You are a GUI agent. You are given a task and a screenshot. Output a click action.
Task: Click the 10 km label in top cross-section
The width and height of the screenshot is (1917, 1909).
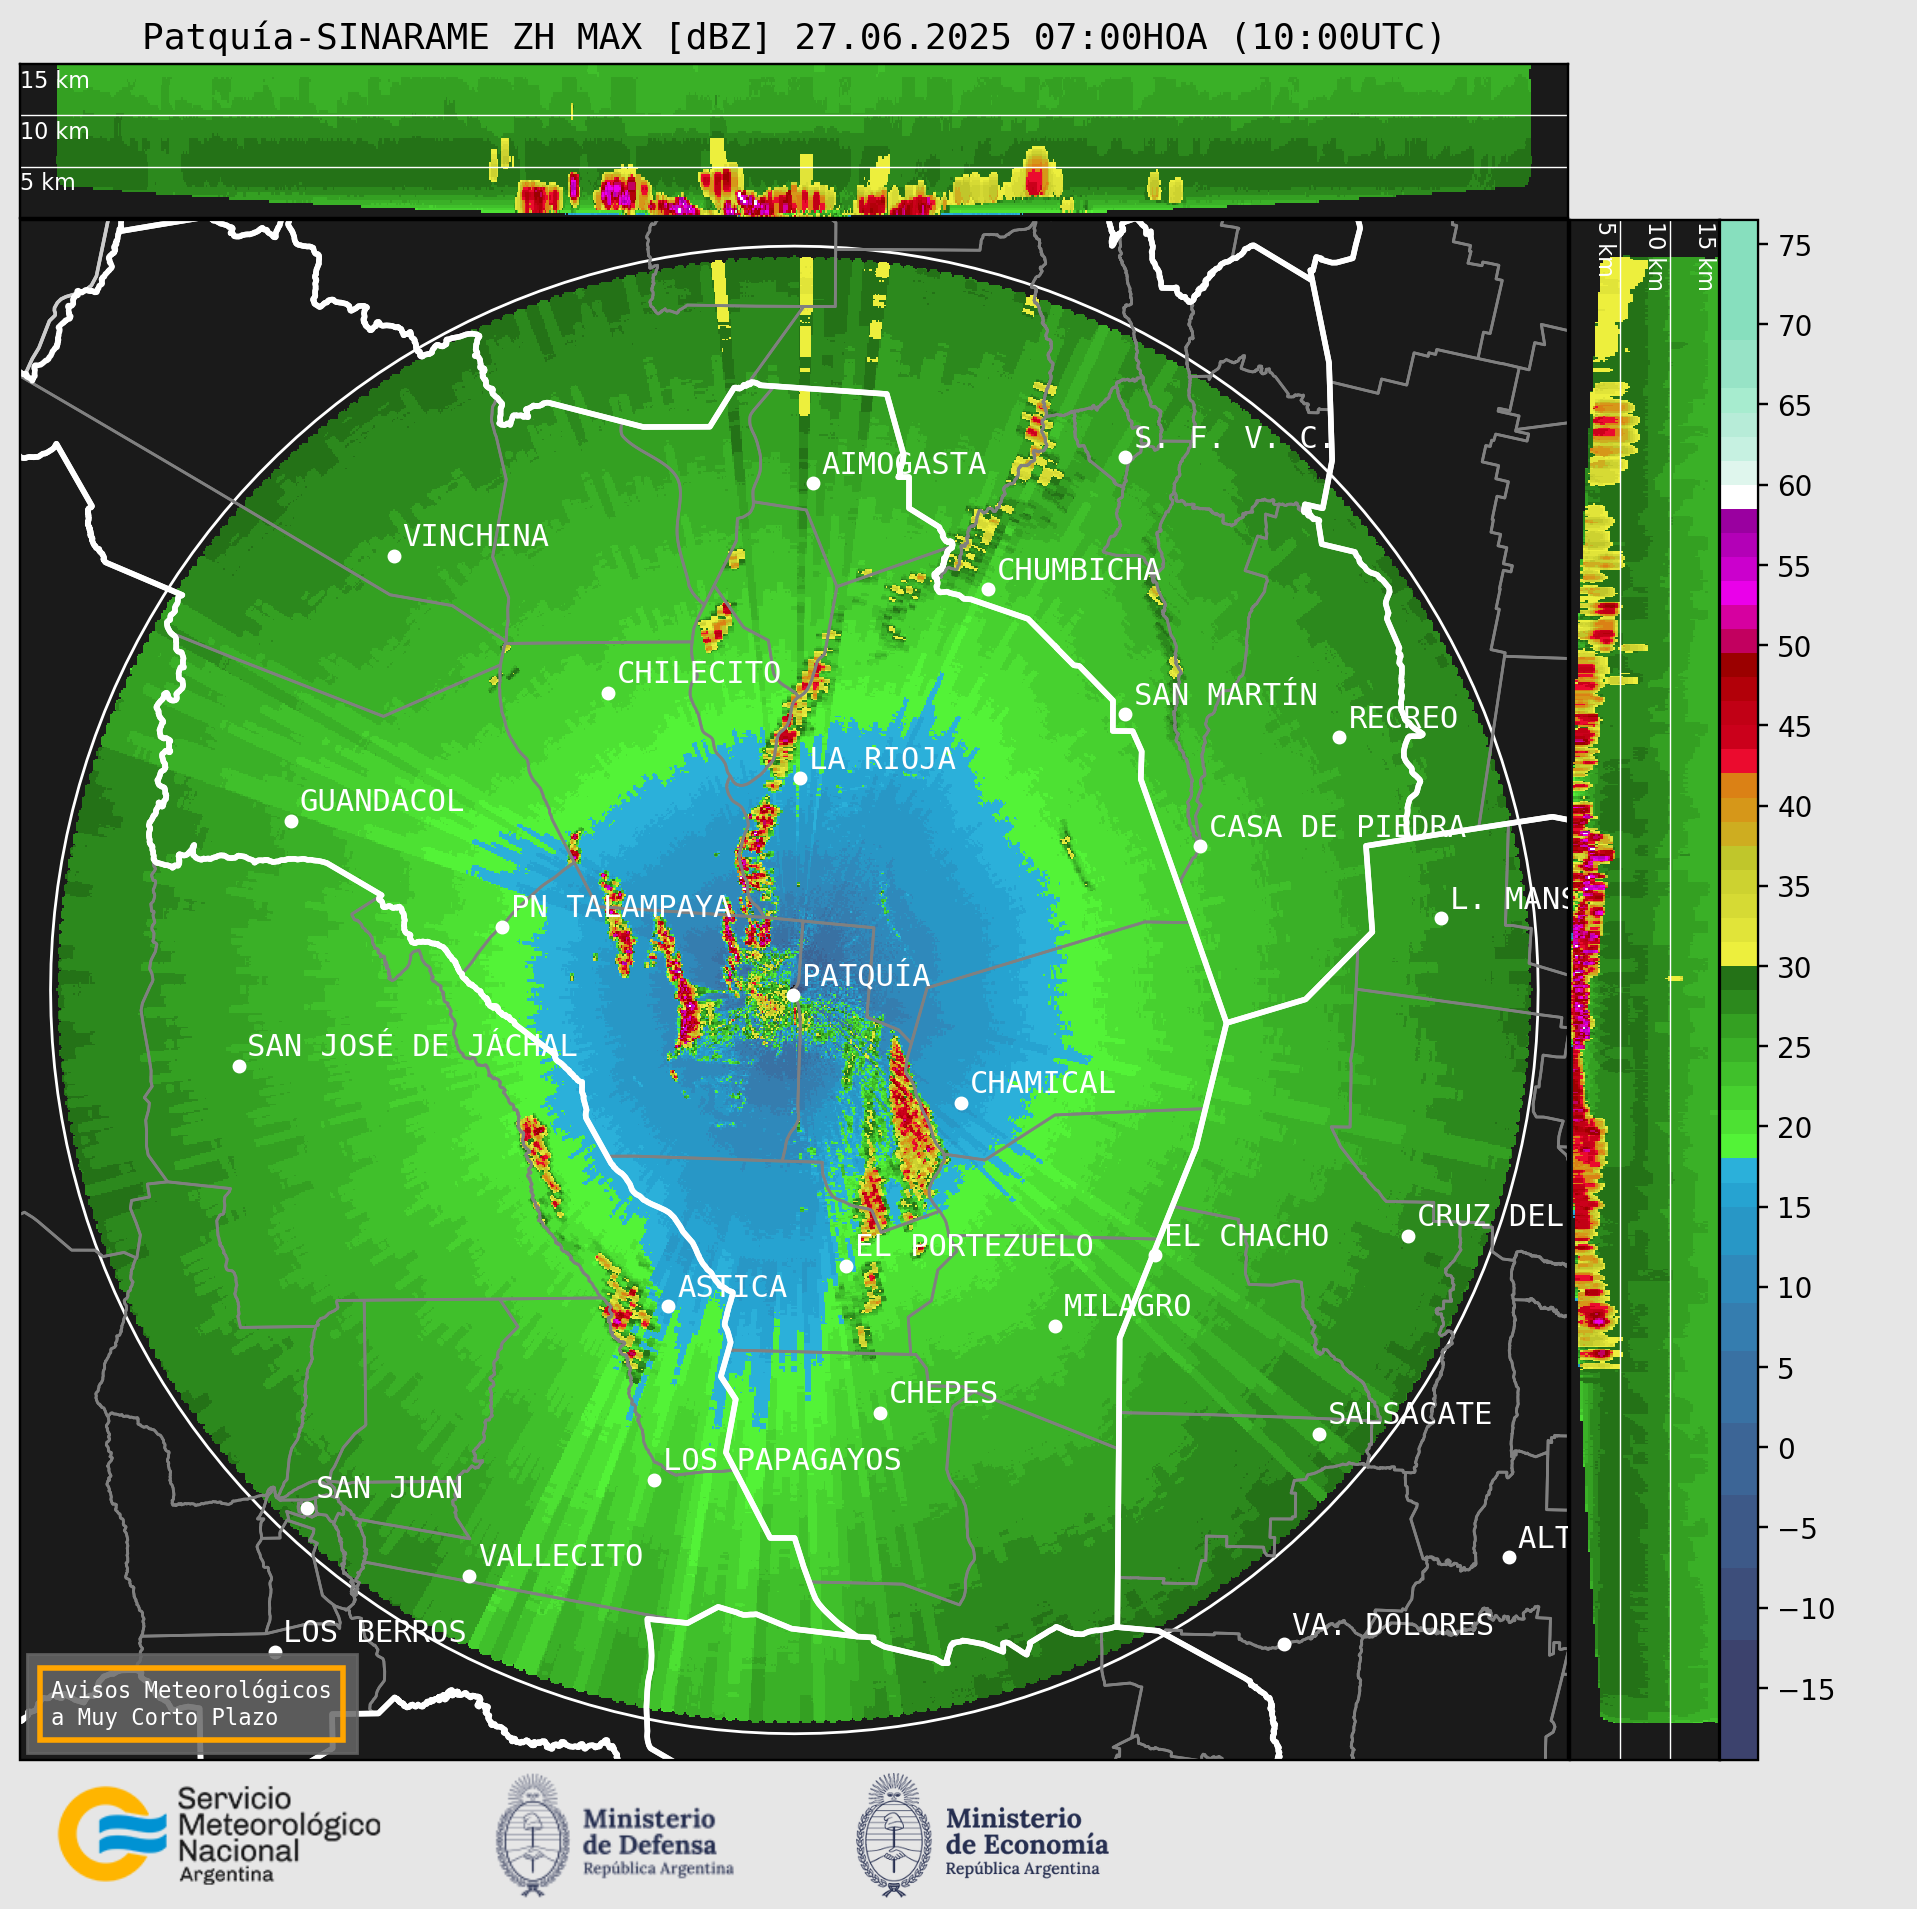pyautogui.click(x=55, y=131)
